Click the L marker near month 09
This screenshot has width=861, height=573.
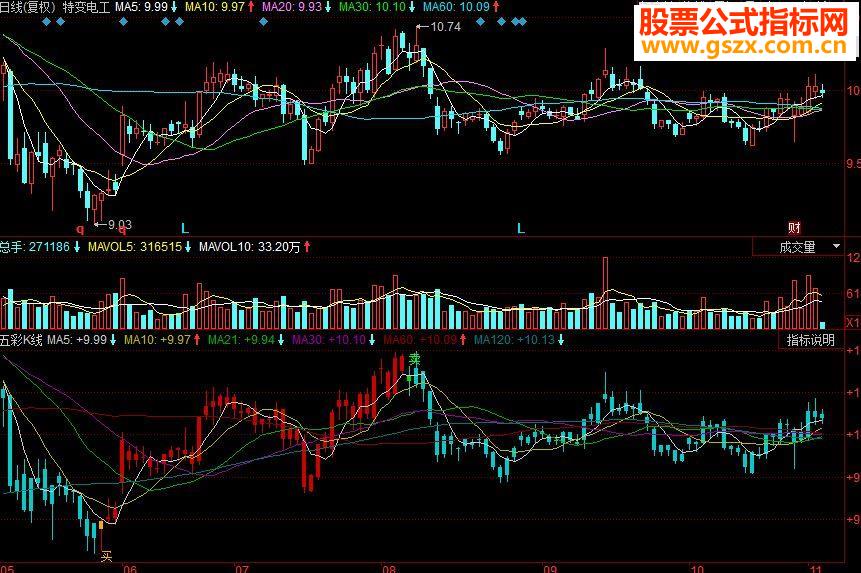tap(520, 228)
